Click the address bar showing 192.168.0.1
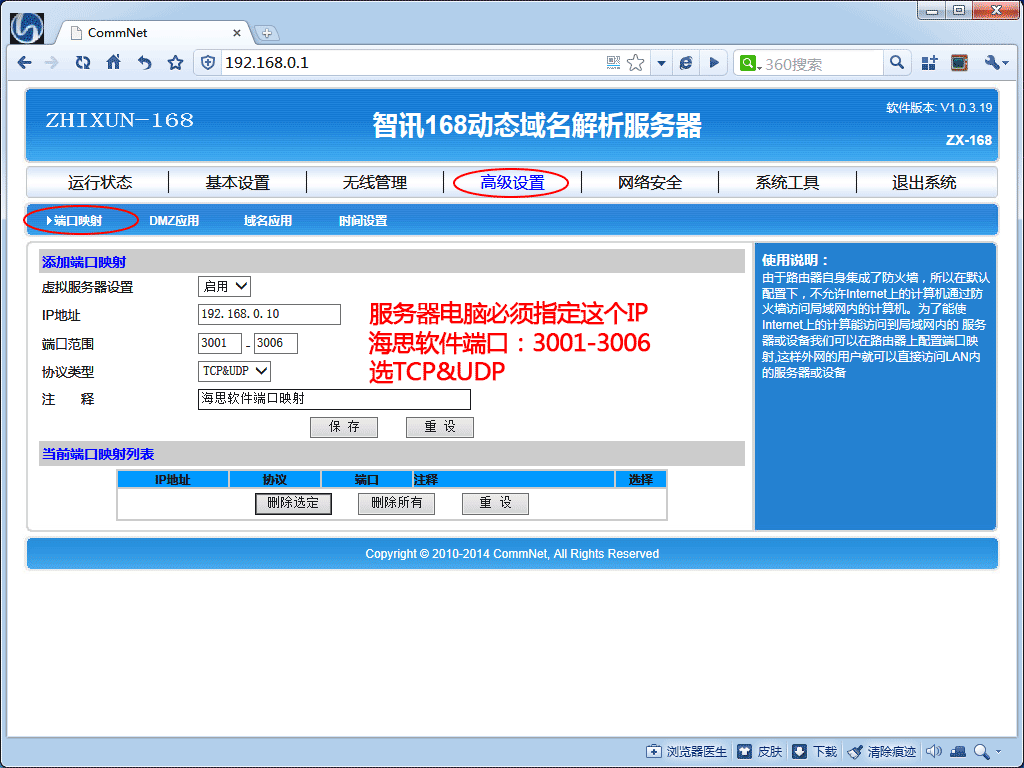This screenshot has width=1024, height=768. (411, 63)
